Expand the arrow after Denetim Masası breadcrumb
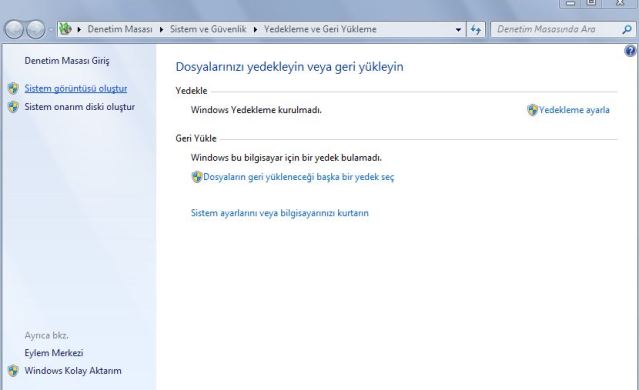The width and height of the screenshot is (639, 390). (x=161, y=29)
